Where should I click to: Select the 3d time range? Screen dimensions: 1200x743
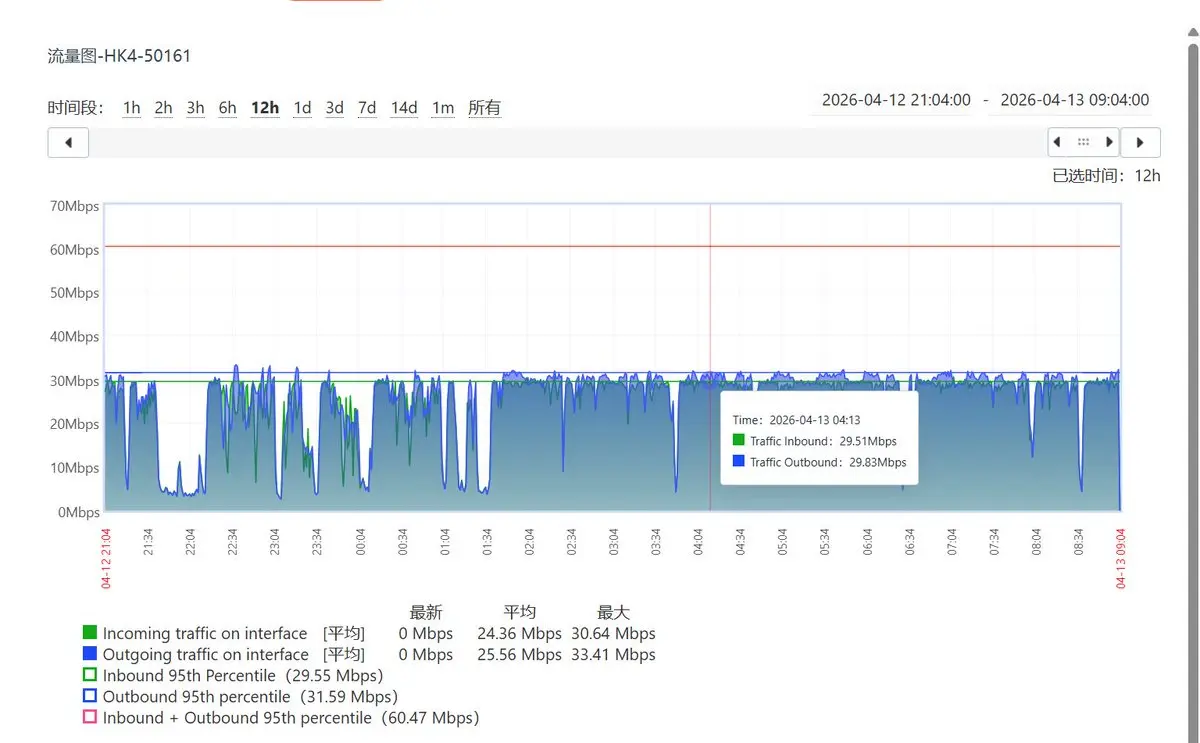[335, 108]
